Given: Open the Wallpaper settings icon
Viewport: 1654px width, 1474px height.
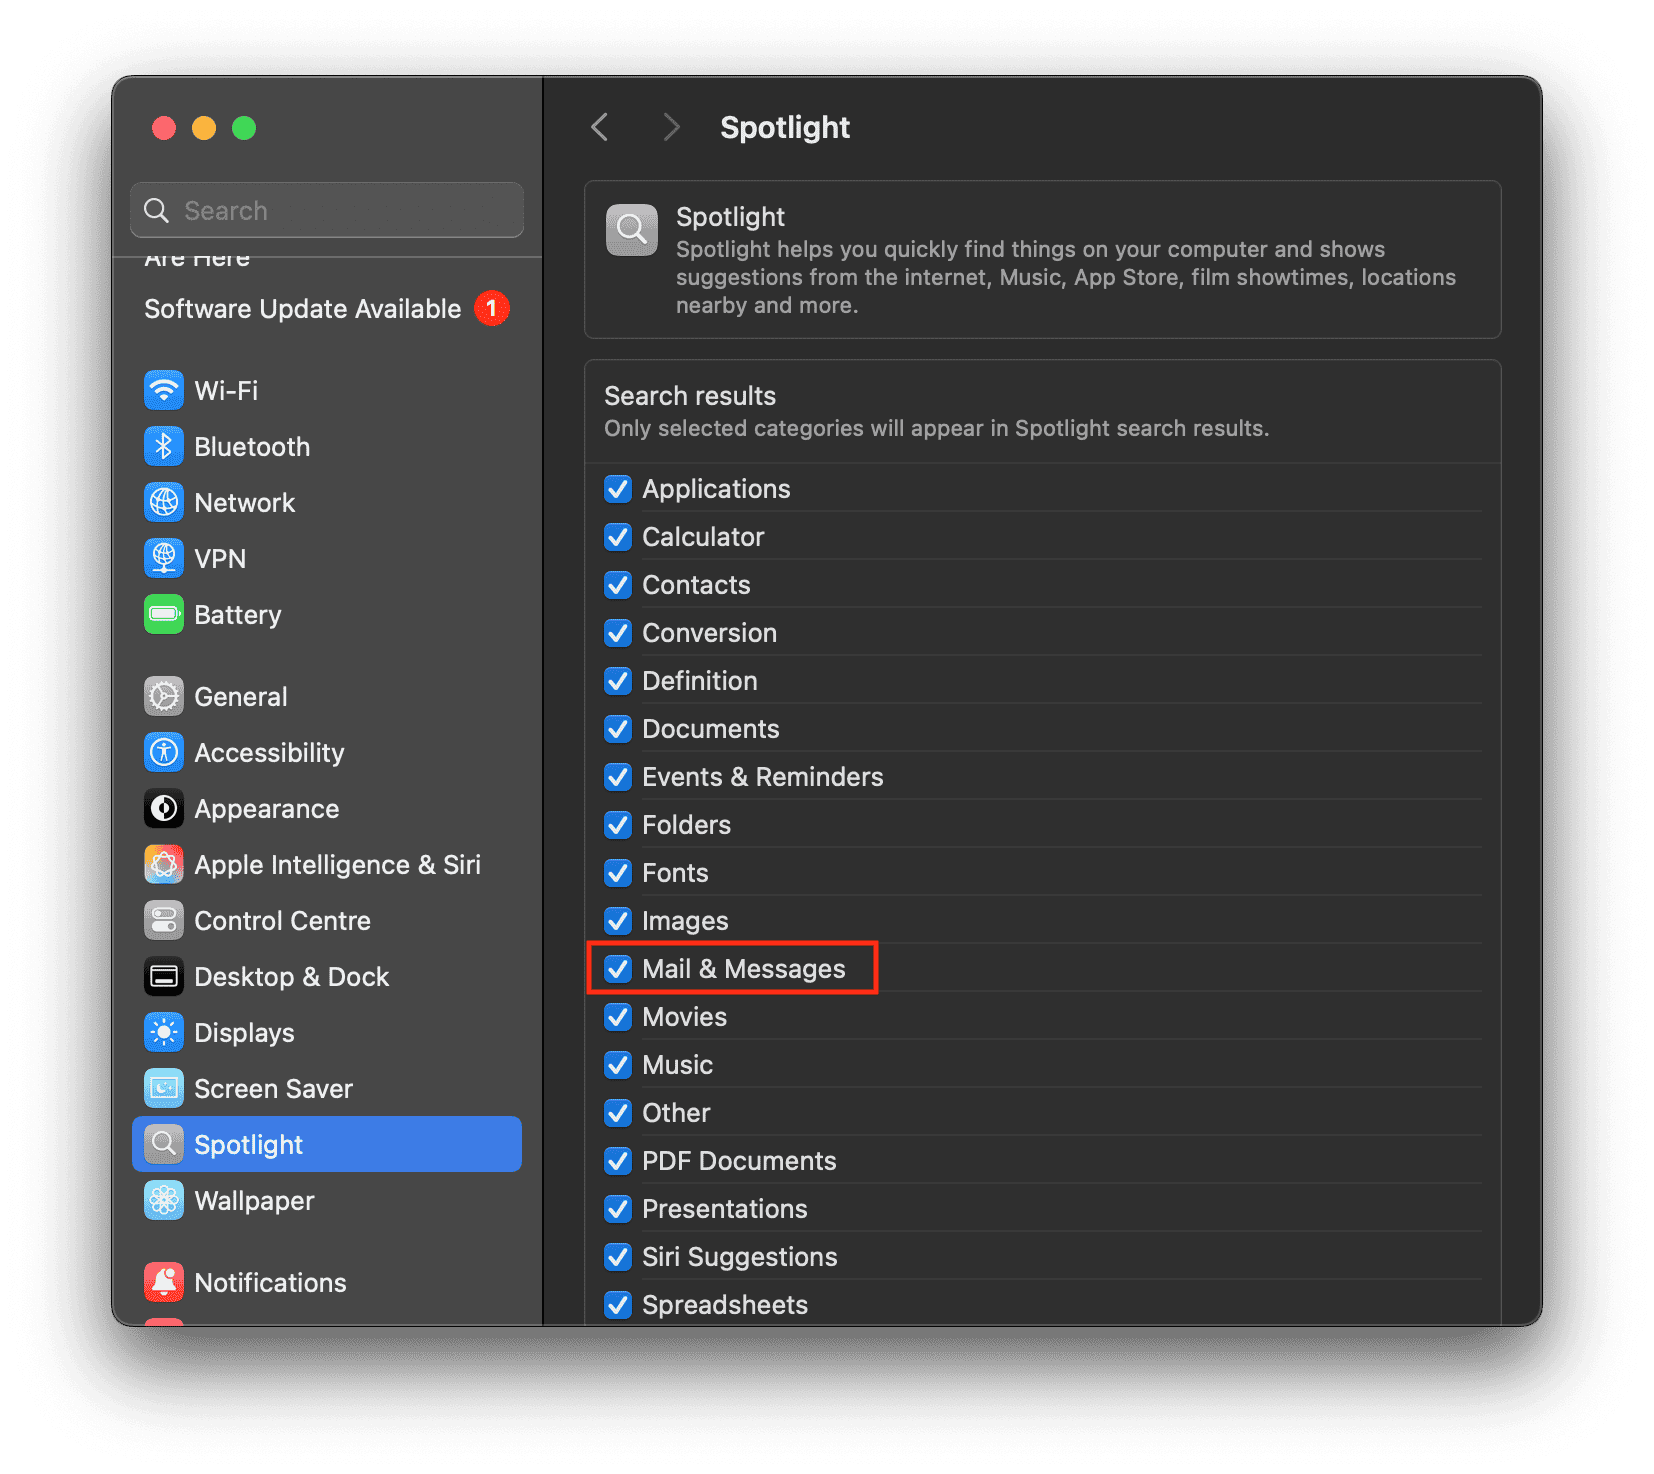Looking at the screenshot, I should pos(164,1200).
